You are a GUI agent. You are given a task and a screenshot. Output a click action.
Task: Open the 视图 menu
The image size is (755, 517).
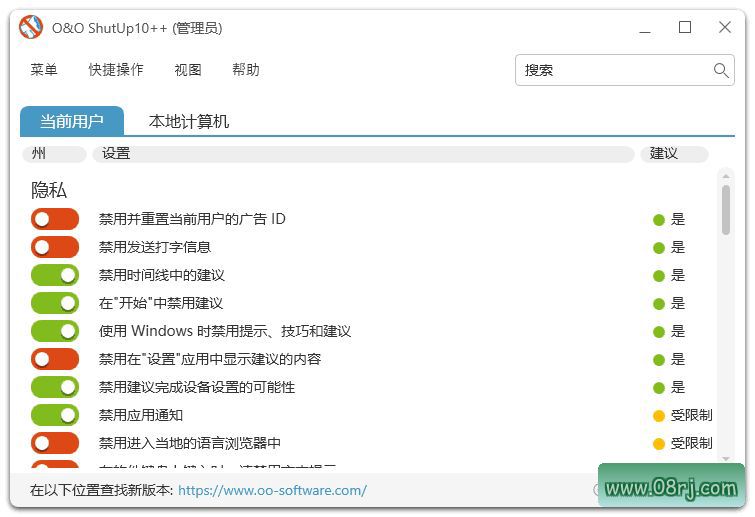(188, 70)
